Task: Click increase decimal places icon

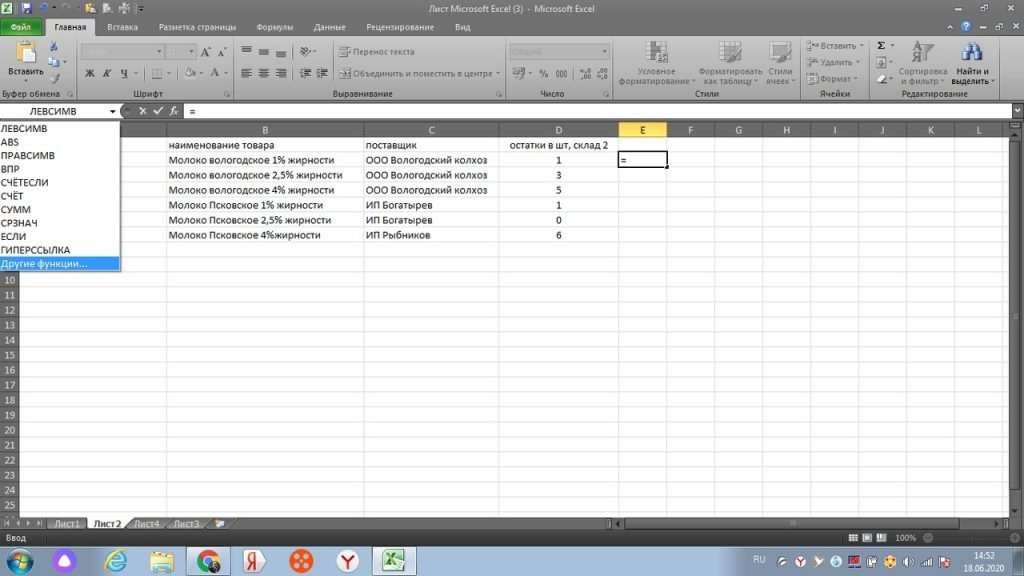Action: 585,74
